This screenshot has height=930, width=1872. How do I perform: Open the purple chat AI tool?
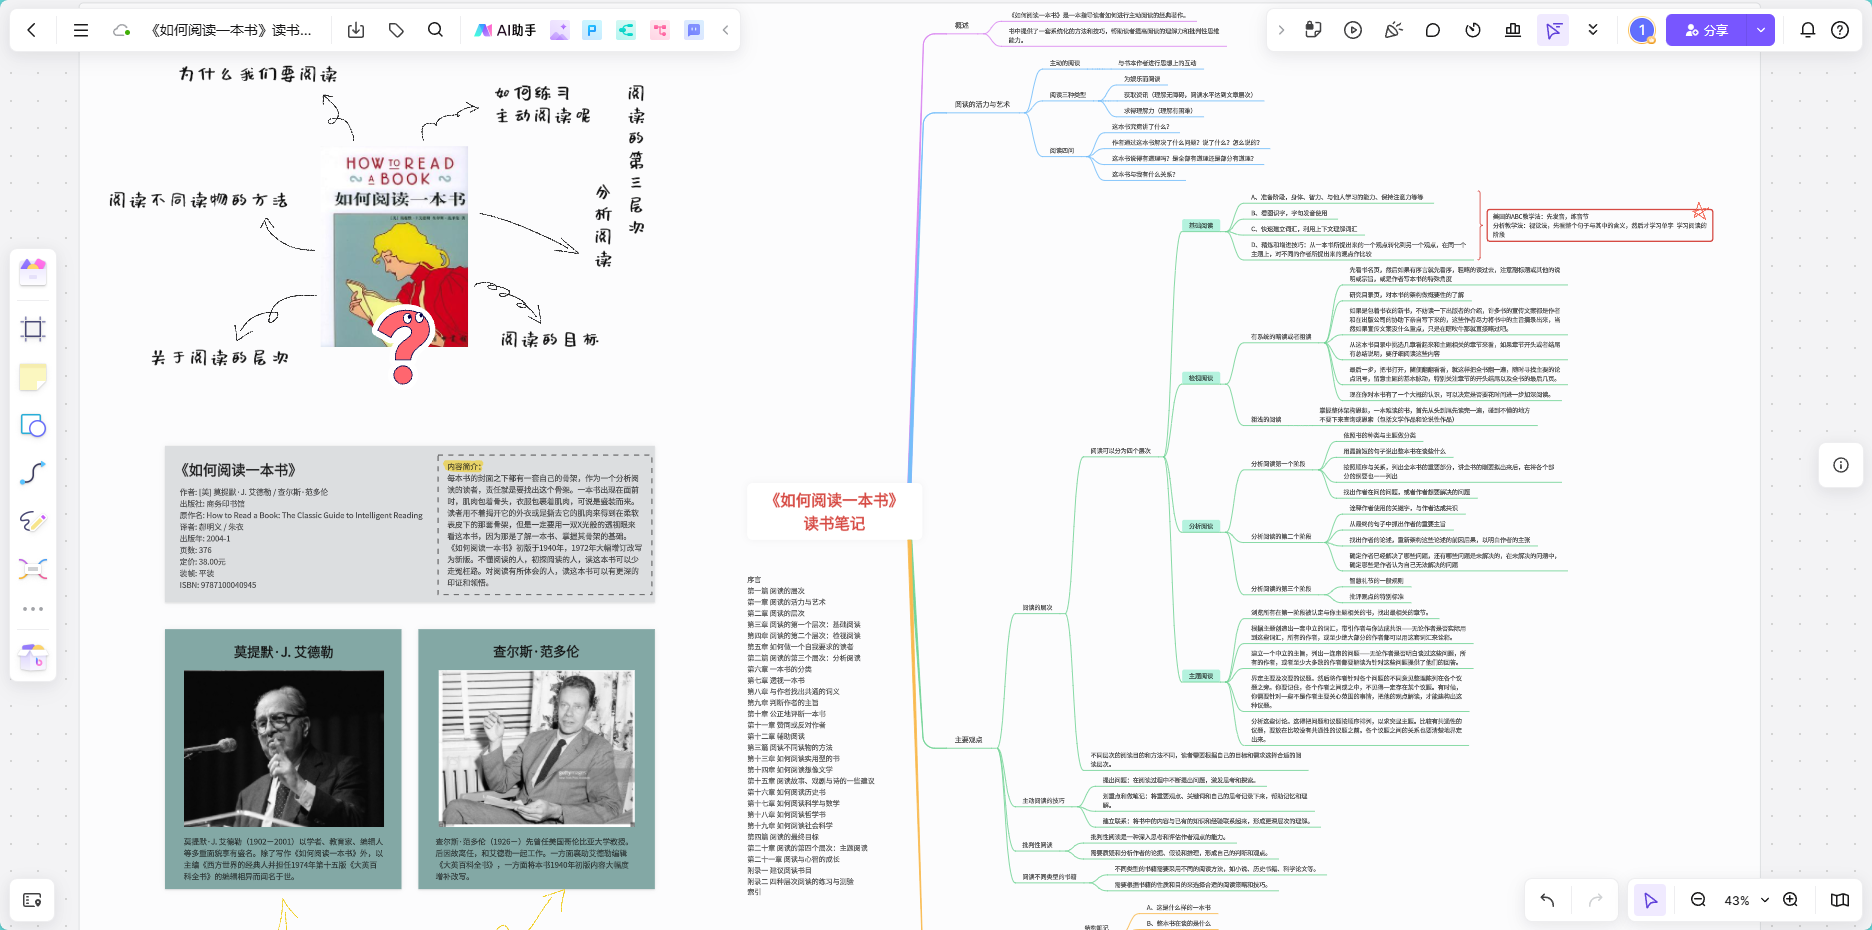(694, 30)
